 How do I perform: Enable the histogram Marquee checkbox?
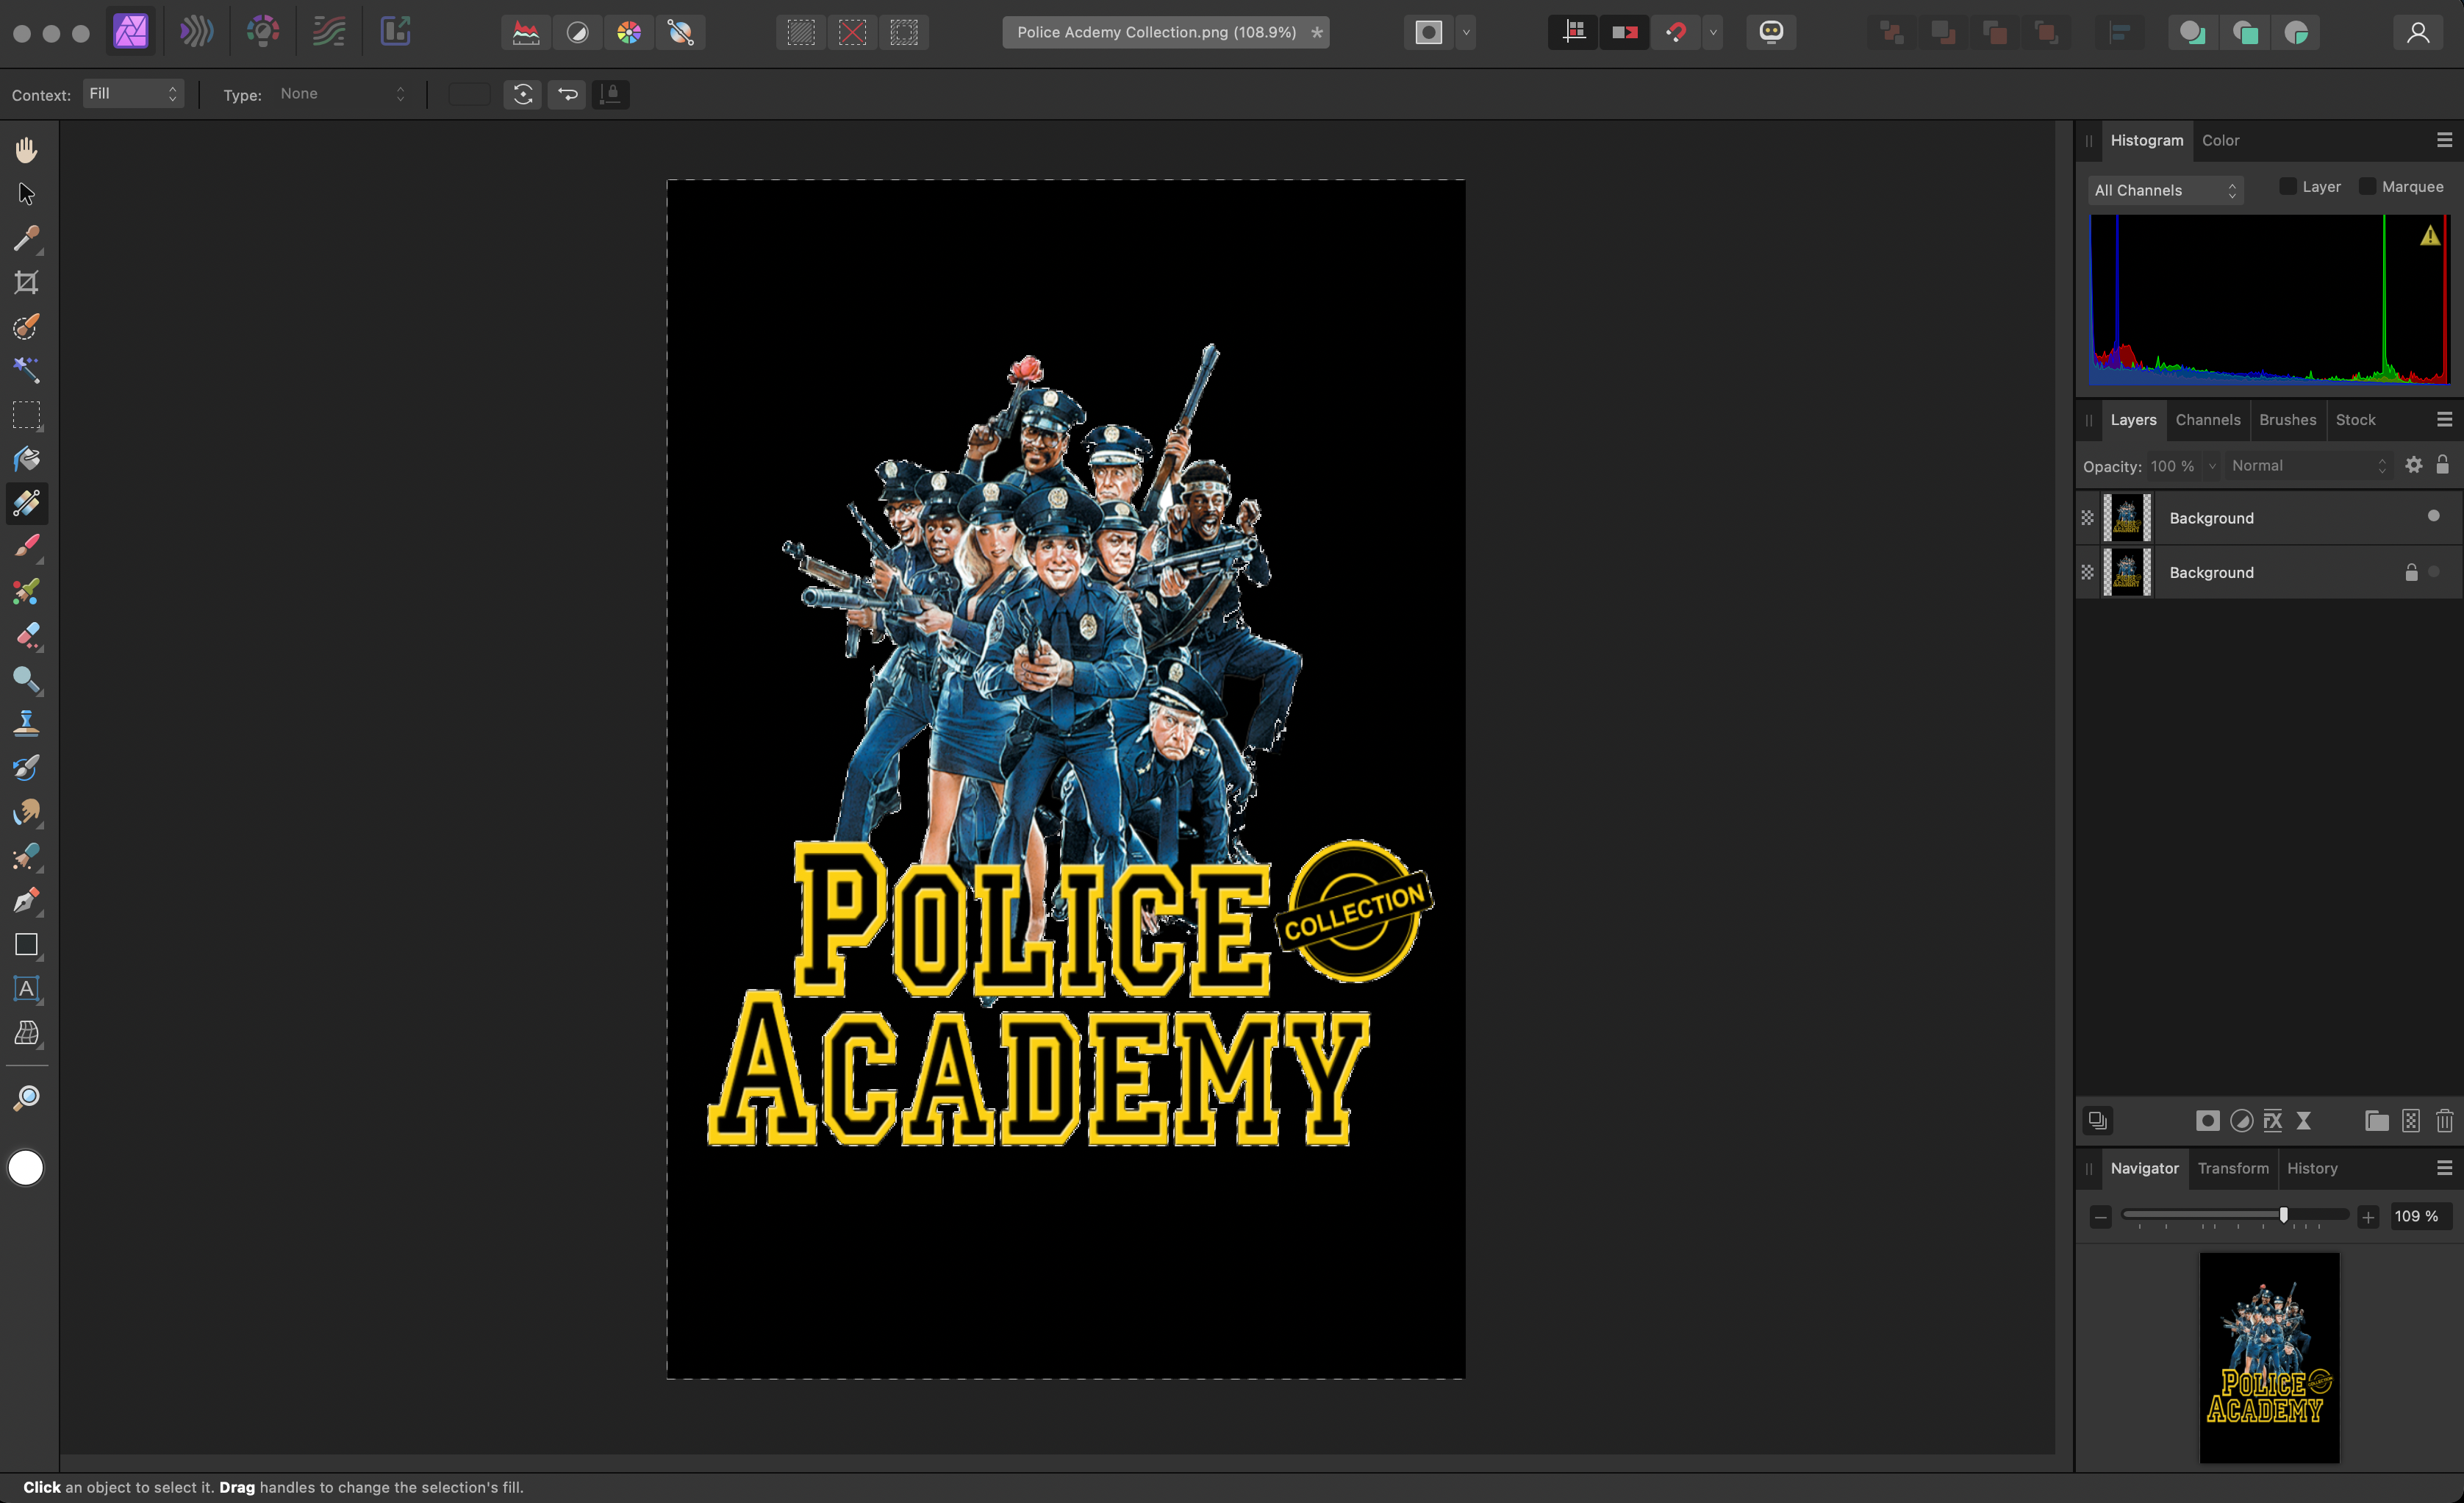2367,187
